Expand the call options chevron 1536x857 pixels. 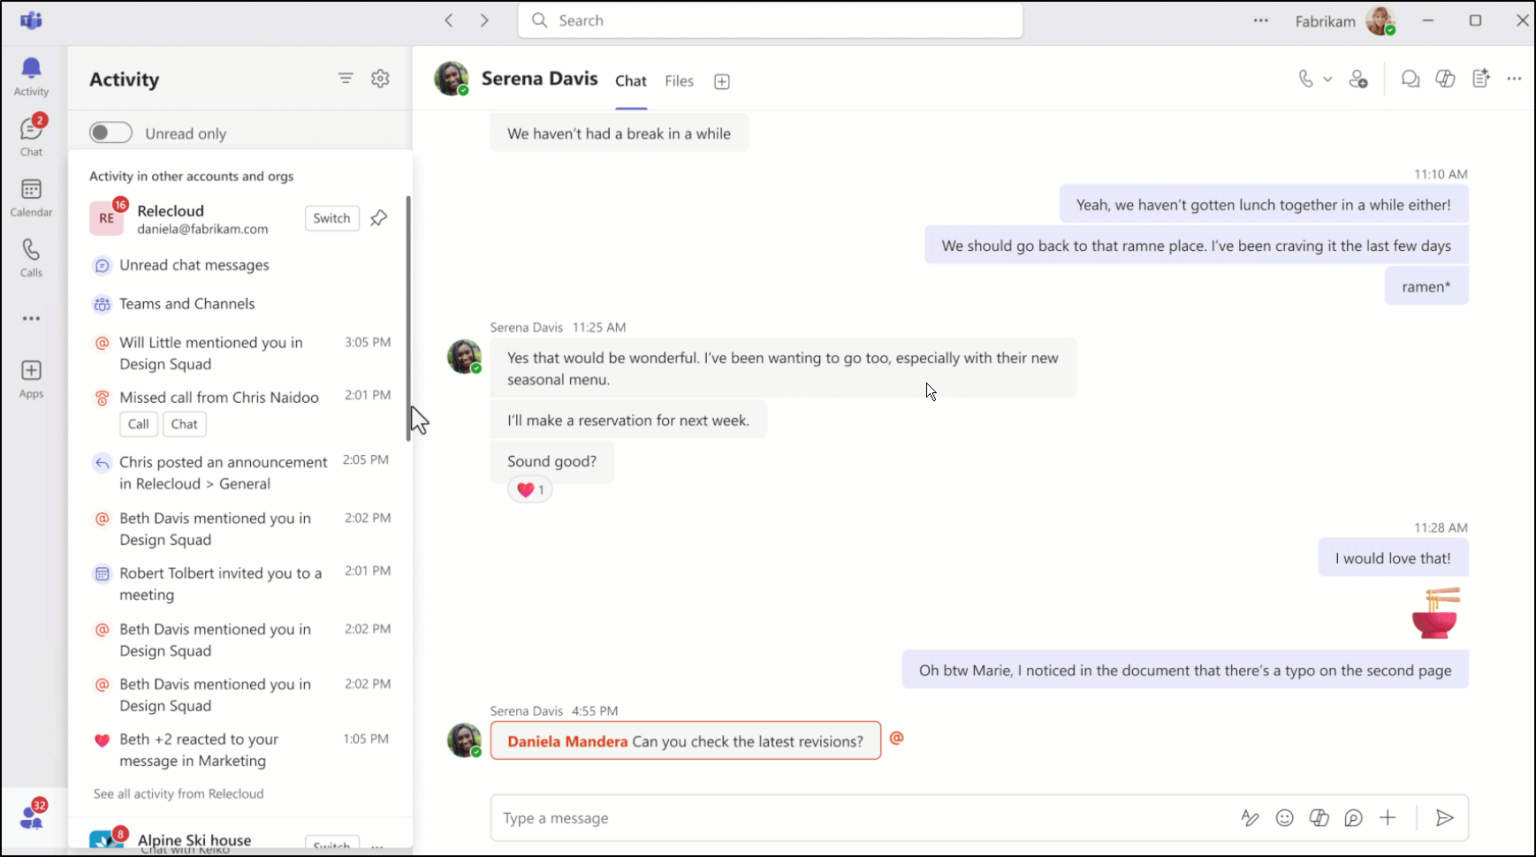point(1327,78)
